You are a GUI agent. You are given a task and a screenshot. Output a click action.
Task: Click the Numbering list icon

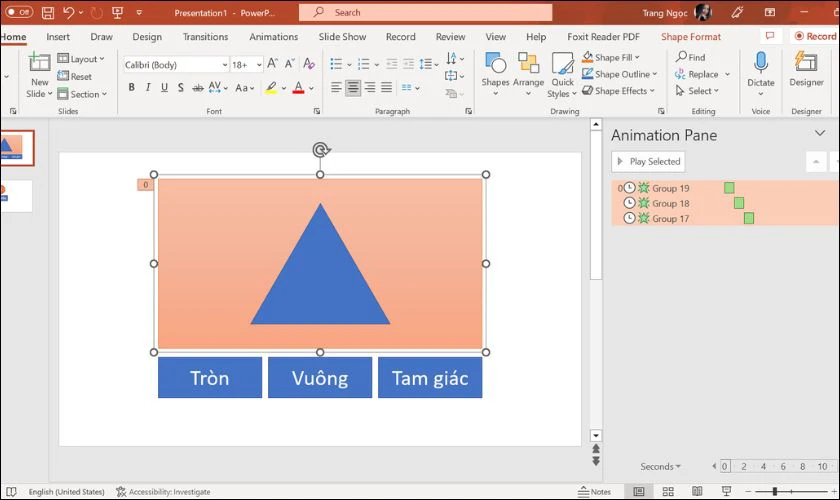click(364, 64)
